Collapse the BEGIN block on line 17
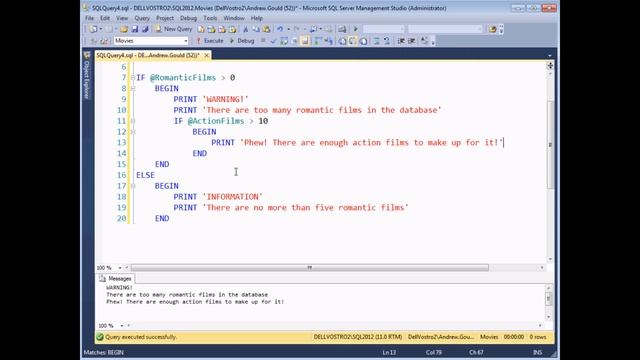Viewport: 640px width, 360px height. pyautogui.click(x=133, y=186)
